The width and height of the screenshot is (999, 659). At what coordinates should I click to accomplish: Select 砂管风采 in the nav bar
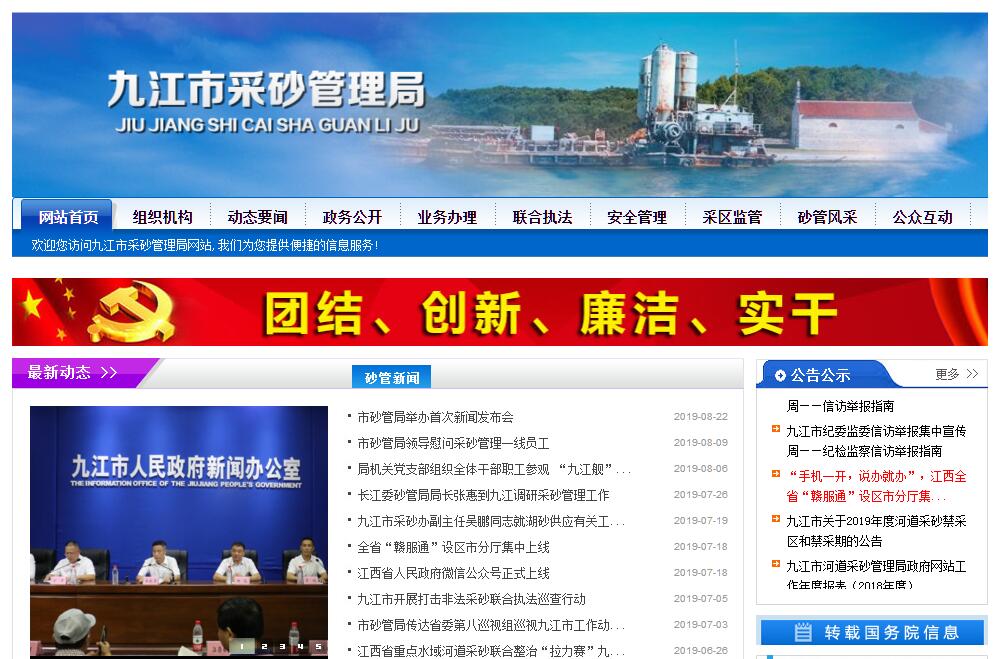pos(827,217)
